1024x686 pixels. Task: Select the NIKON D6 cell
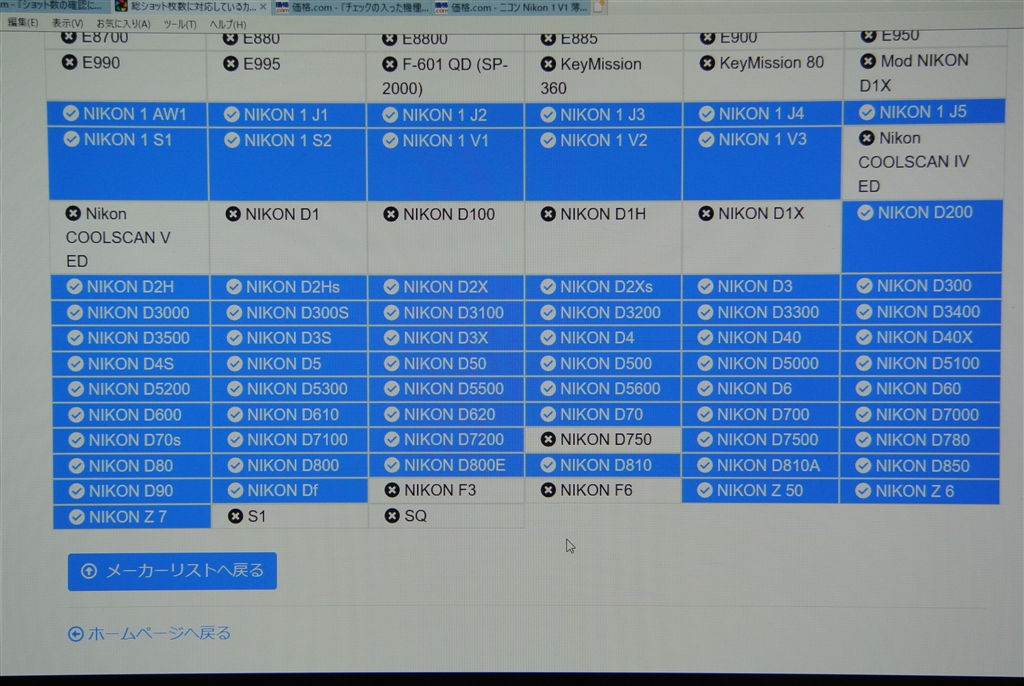[x=760, y=389]
